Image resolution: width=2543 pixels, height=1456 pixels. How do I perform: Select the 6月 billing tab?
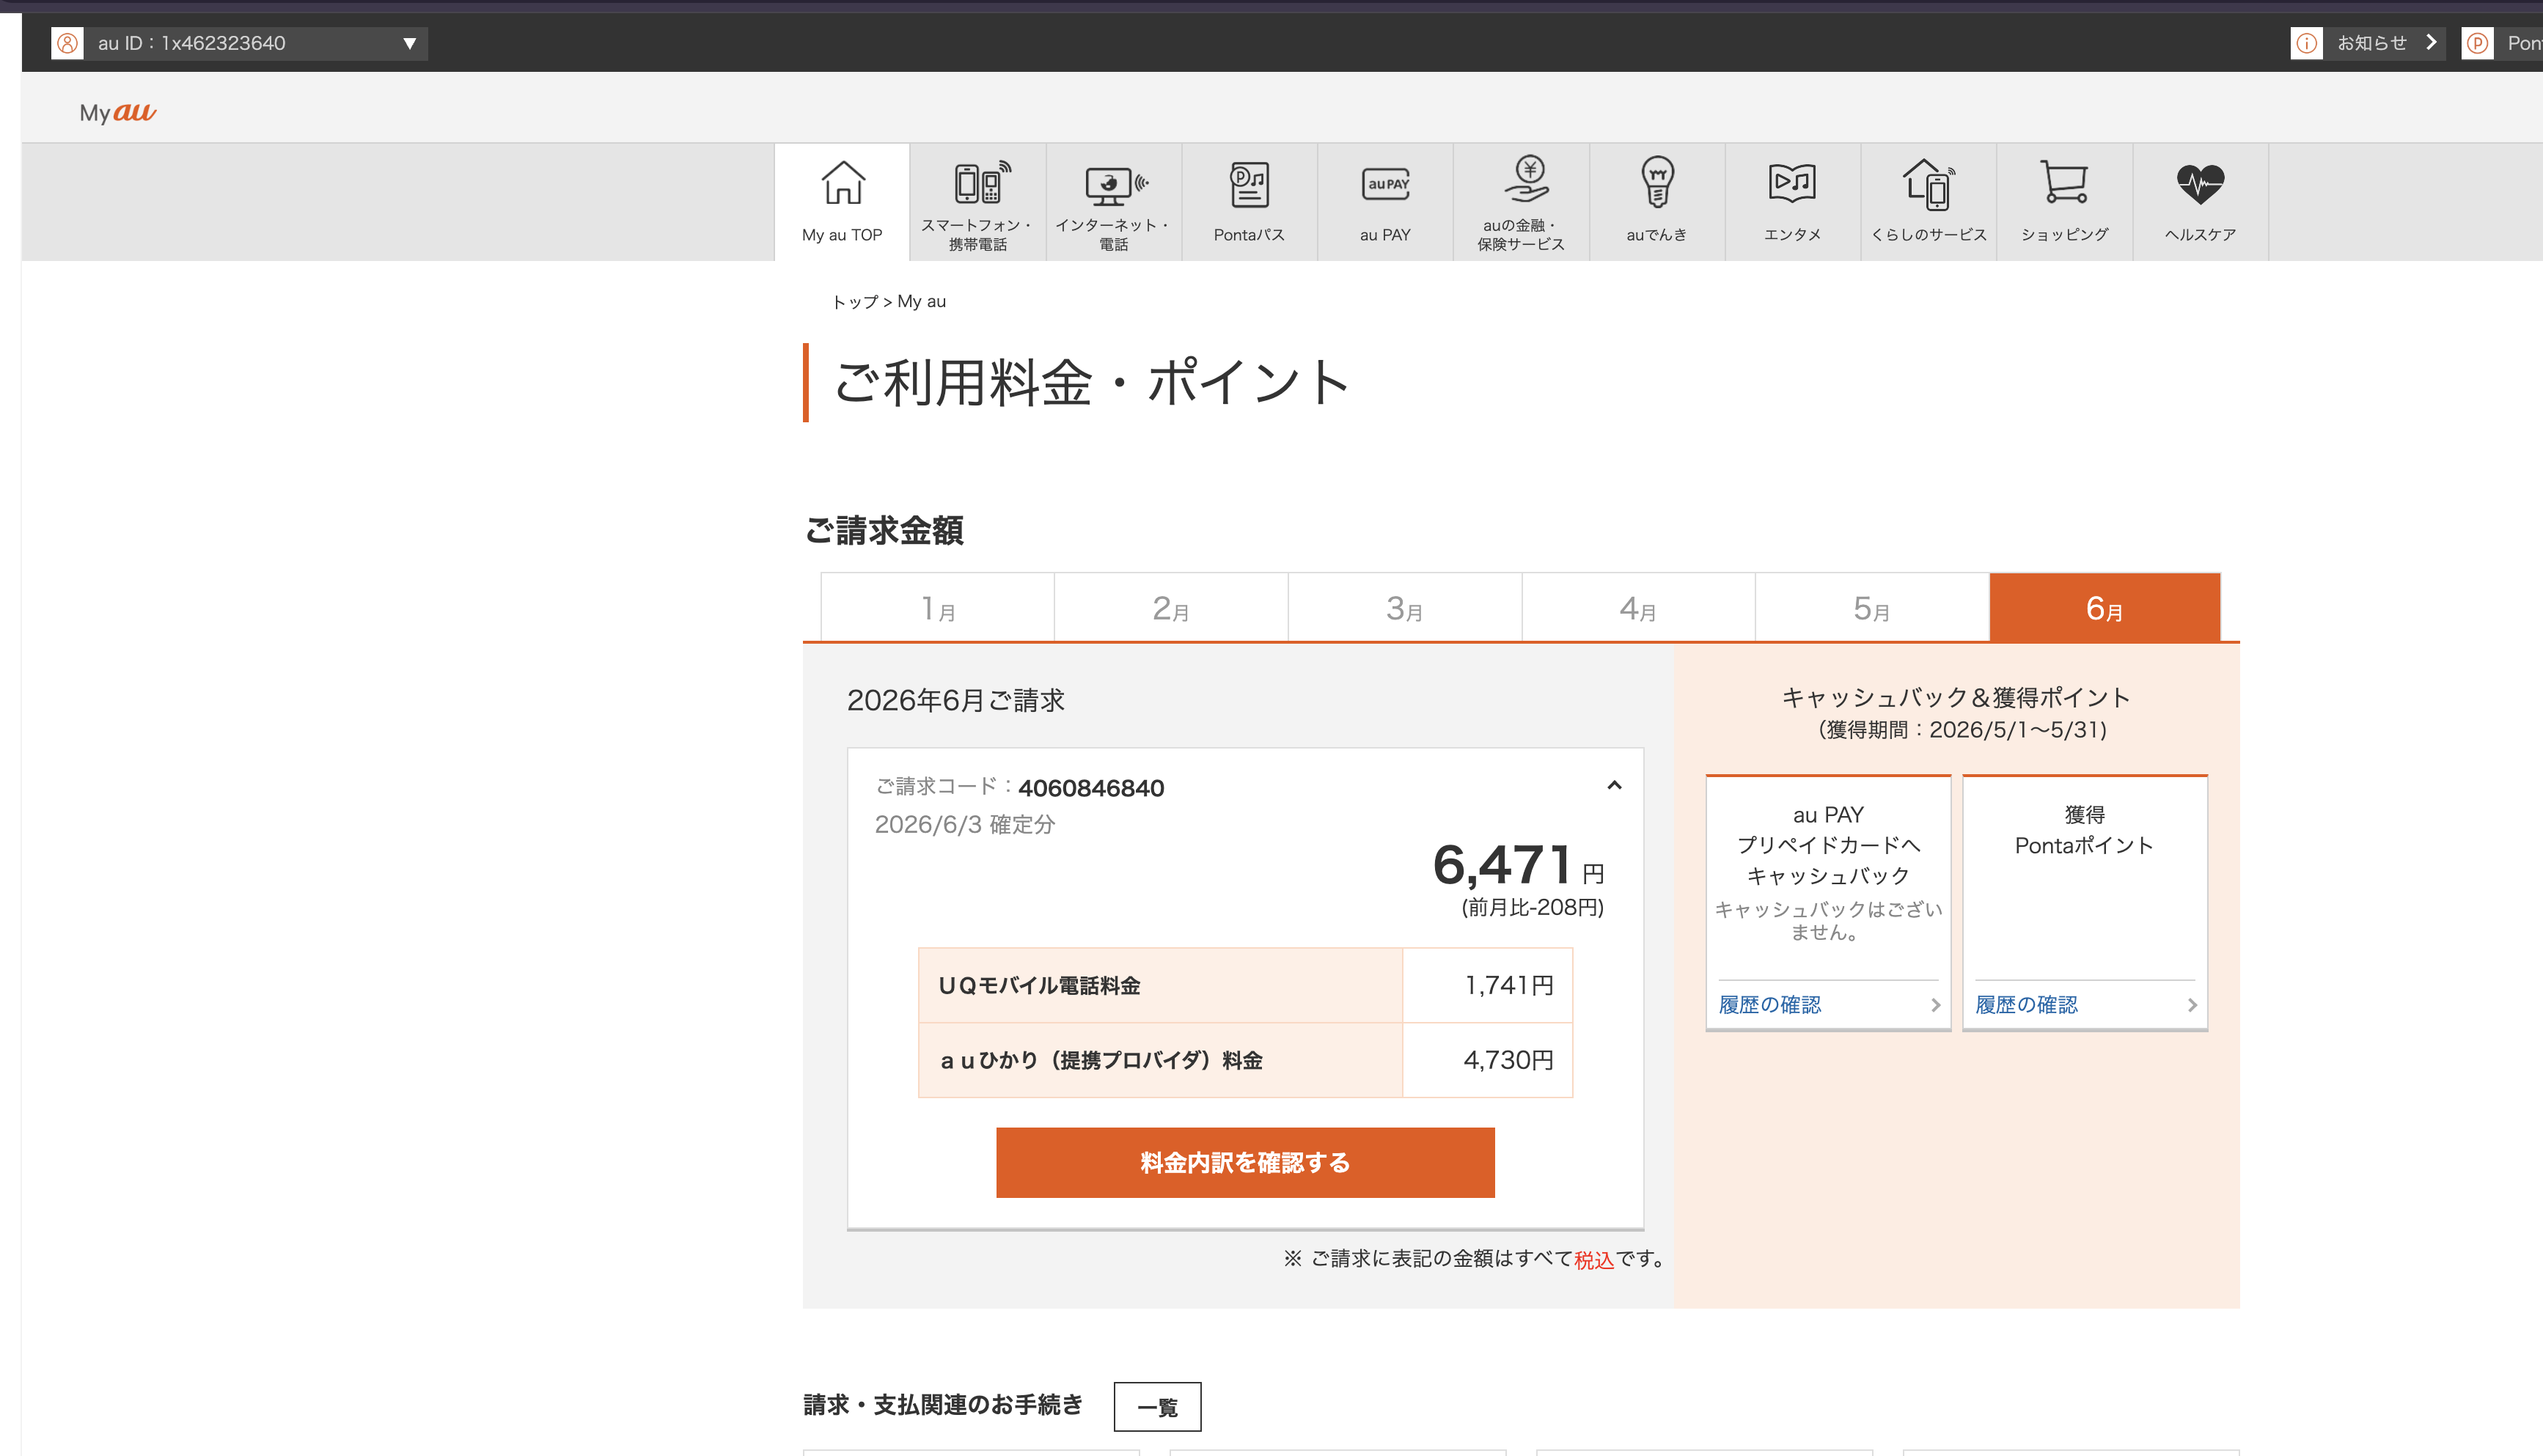pos(2105,607)
